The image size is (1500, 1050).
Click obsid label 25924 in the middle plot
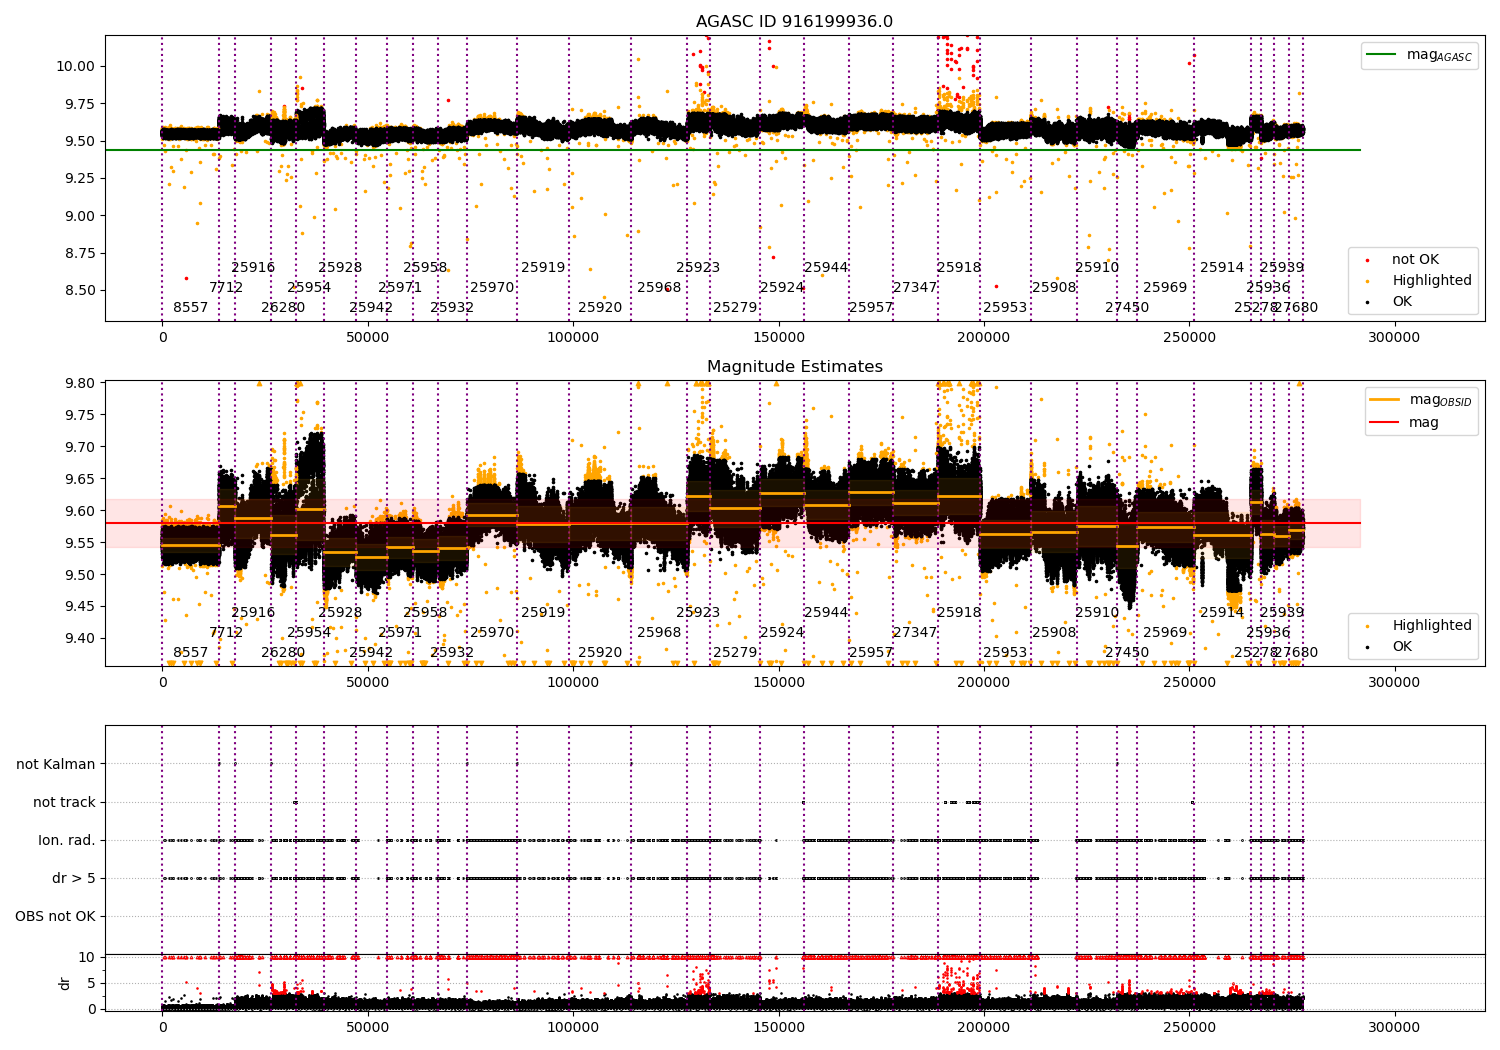782,632
